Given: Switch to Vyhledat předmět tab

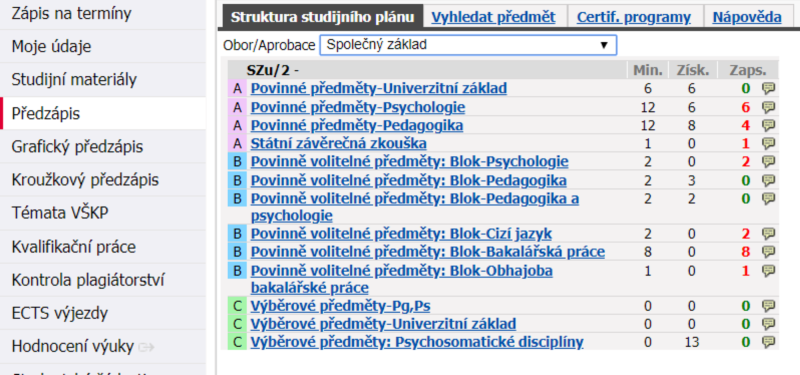Looking at the screenshot, I should tap(493, 17).
